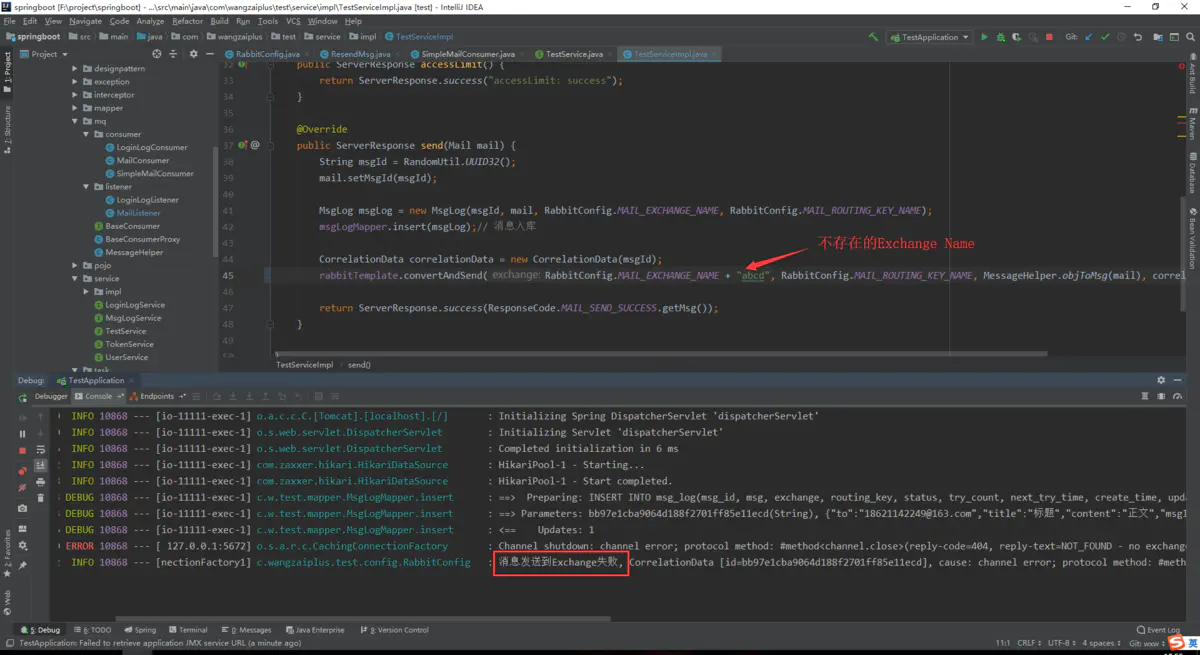Open the Refactor menu

187,21
